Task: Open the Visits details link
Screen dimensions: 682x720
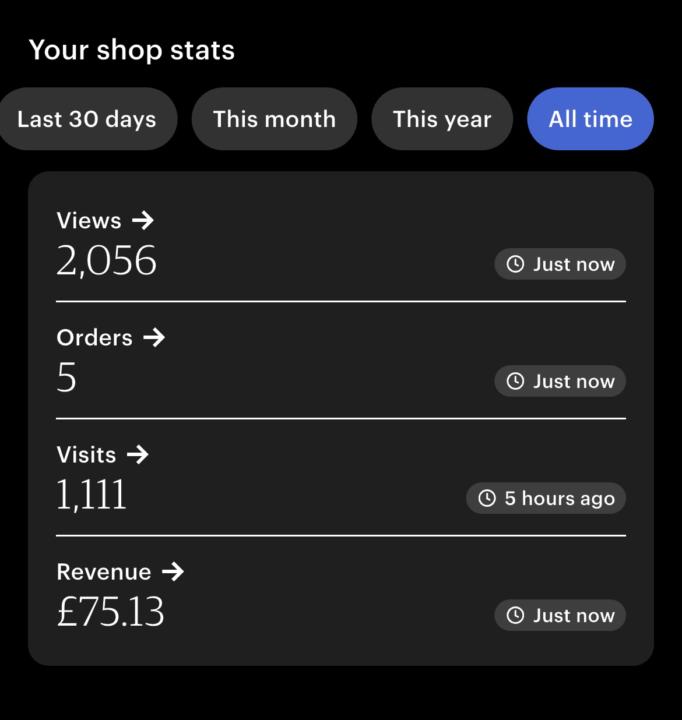Action: pos(87,454)
